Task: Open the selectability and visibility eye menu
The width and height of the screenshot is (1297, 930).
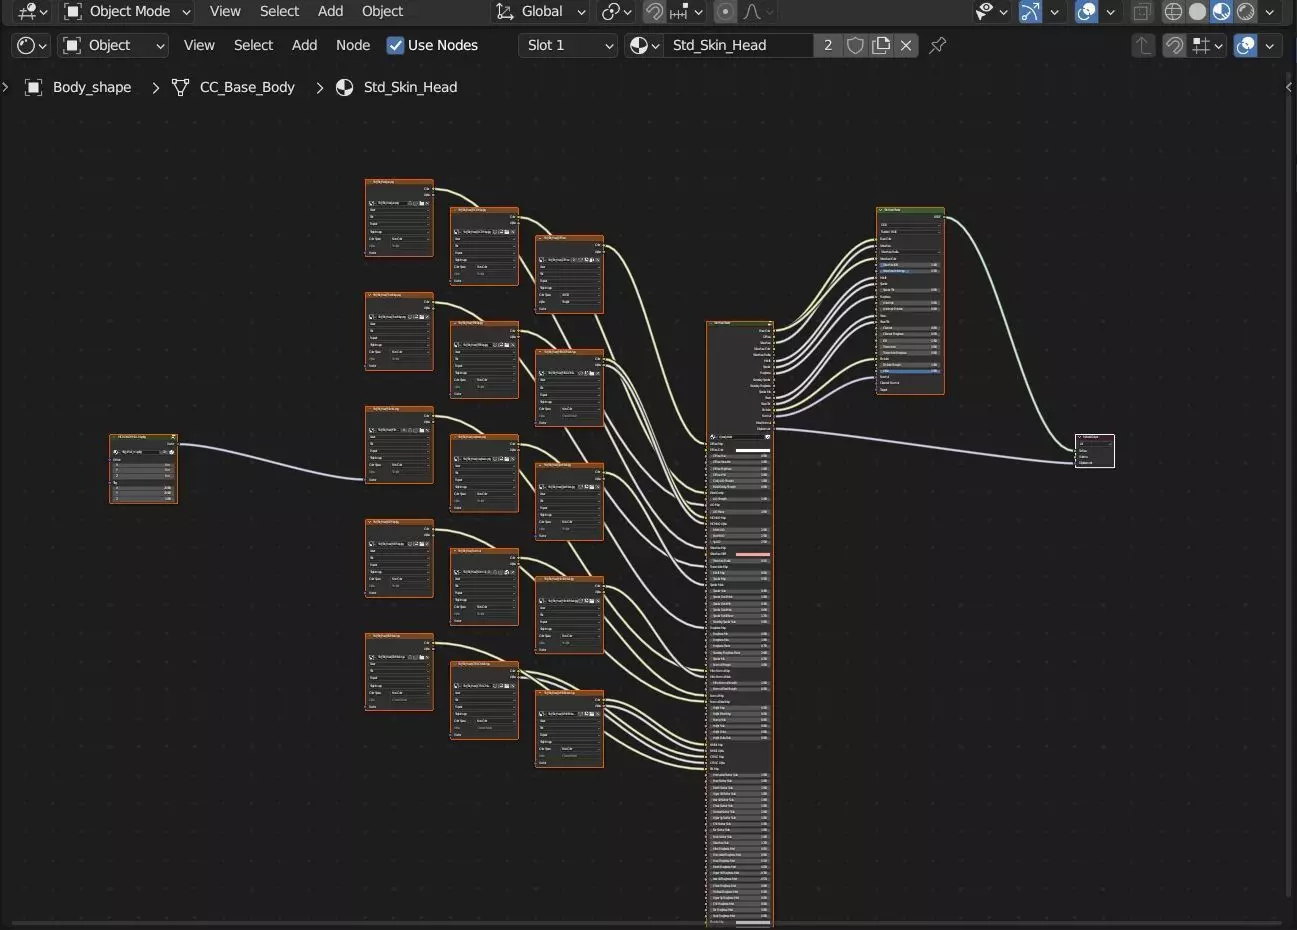Action: [x=991, y=11]
